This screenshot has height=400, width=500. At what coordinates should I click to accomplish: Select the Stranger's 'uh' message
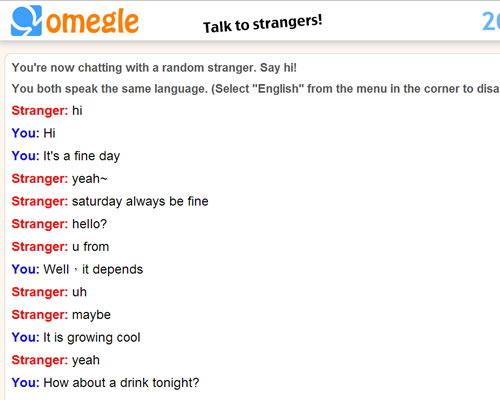tap(49, 292)
